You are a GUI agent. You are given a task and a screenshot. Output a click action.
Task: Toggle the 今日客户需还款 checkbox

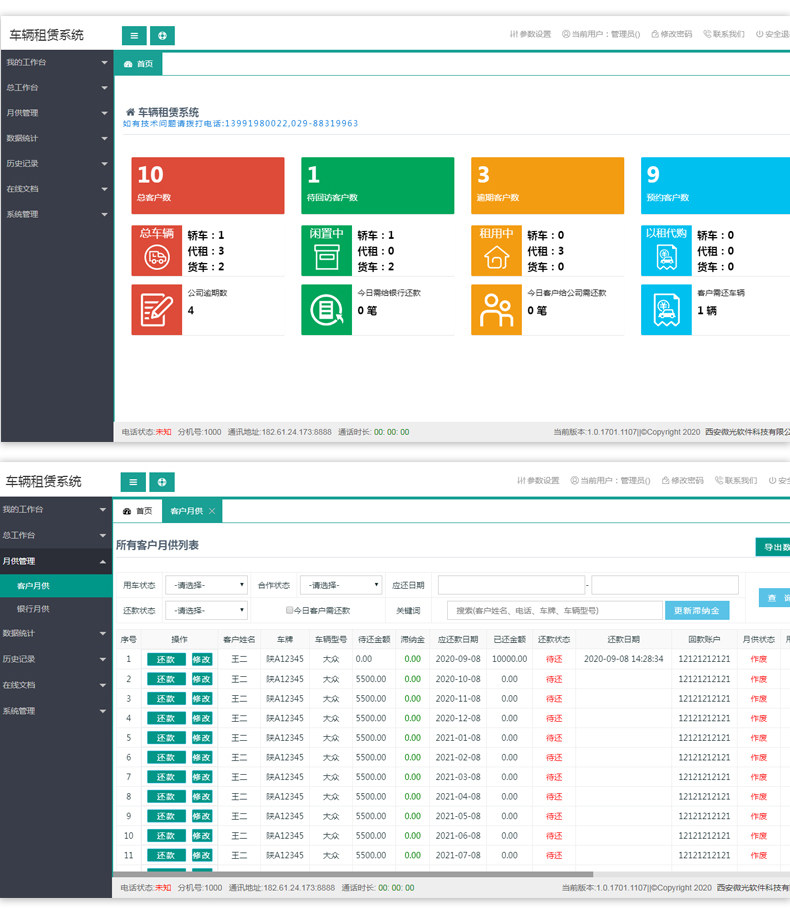pos(289,610)
